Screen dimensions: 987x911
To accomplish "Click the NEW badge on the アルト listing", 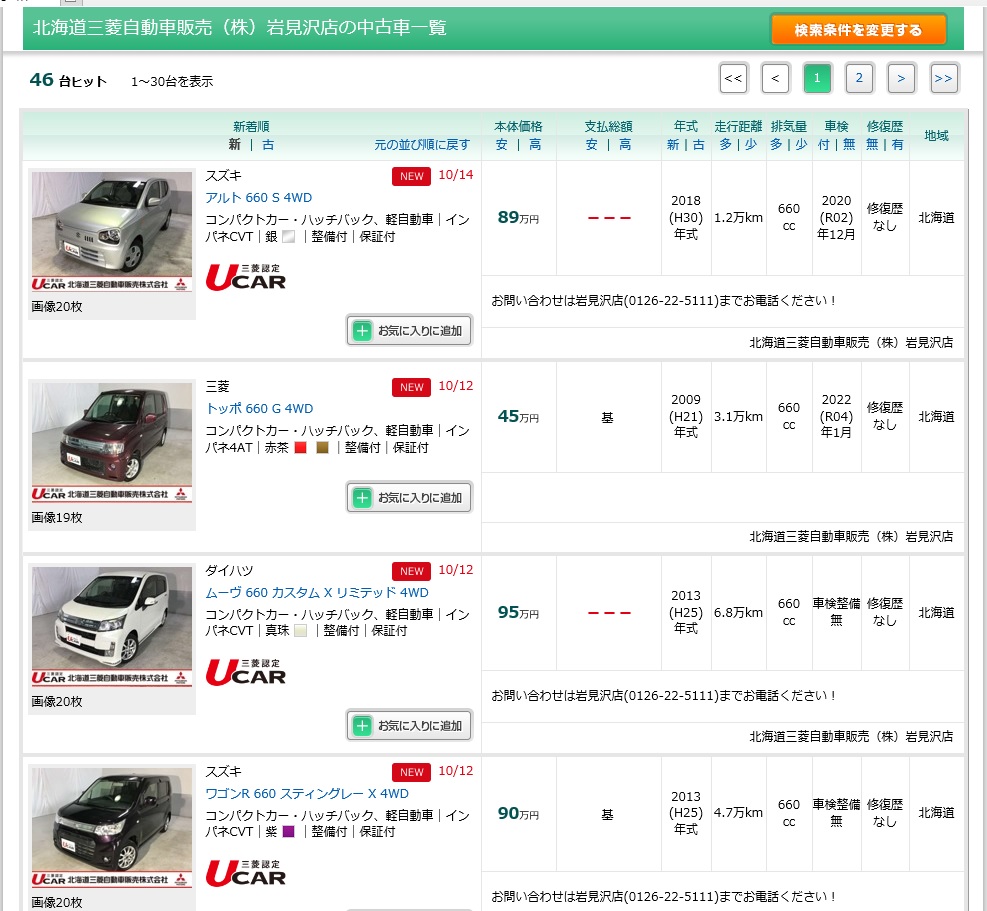I will pyautogui.click(x=411, y=176).
